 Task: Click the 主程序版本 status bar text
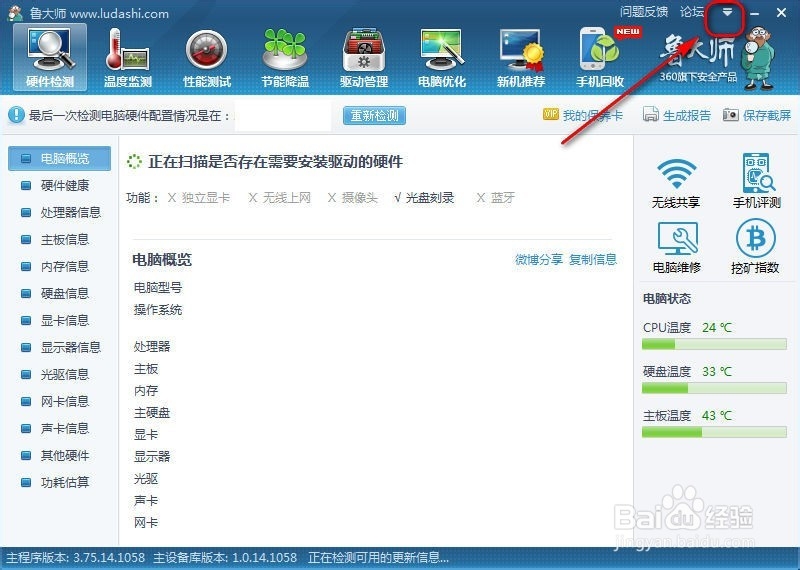[x=76, y=558]
